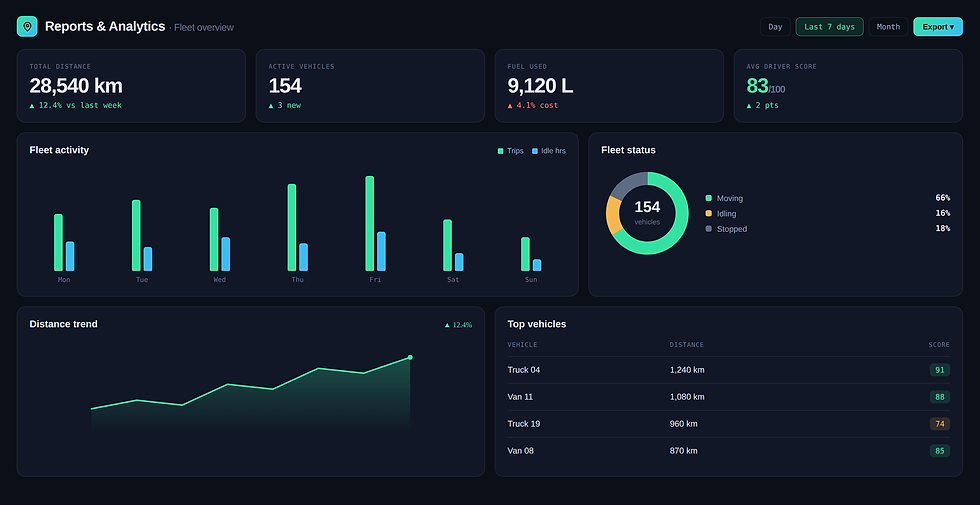Click the Friday Trips bar in chart
The width and height of the screenshot is (980, 505).
click(369, 223)
